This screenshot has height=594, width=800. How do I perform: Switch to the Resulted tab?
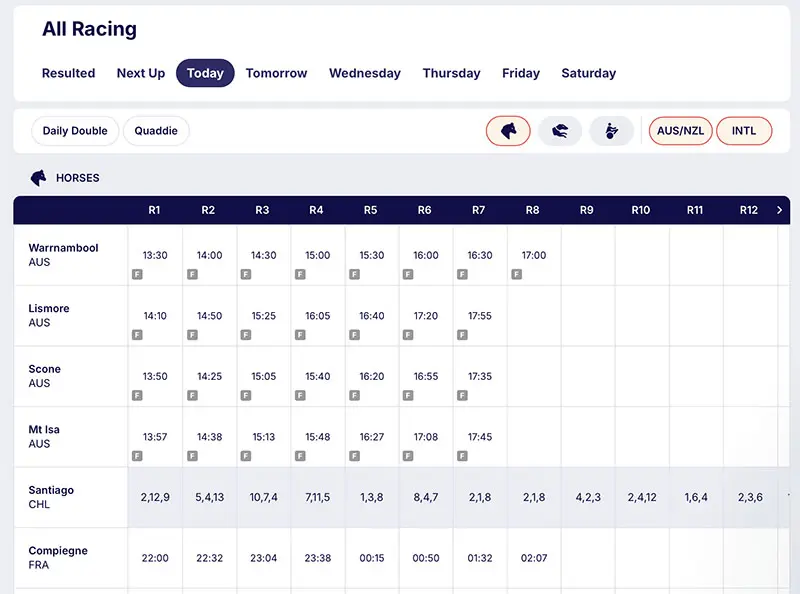[x=68, y=73]
